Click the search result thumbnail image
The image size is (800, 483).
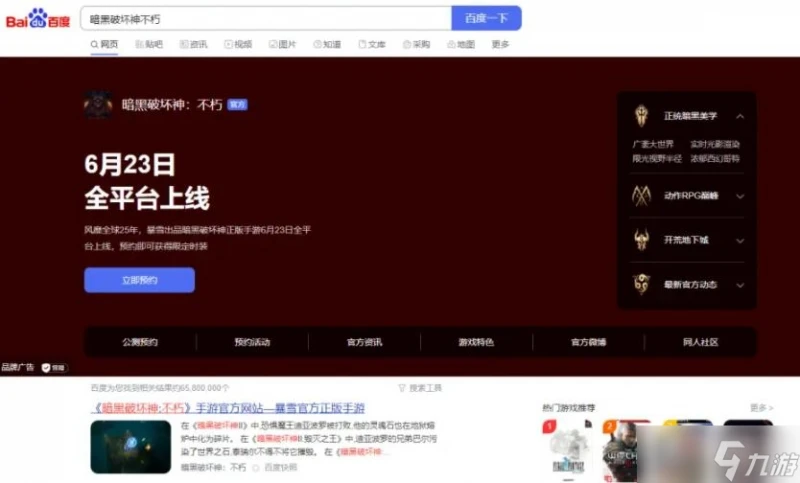131,447
